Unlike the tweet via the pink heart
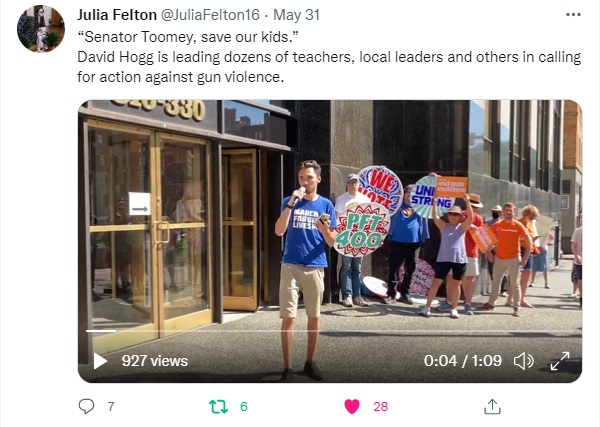 coord(352,406)
